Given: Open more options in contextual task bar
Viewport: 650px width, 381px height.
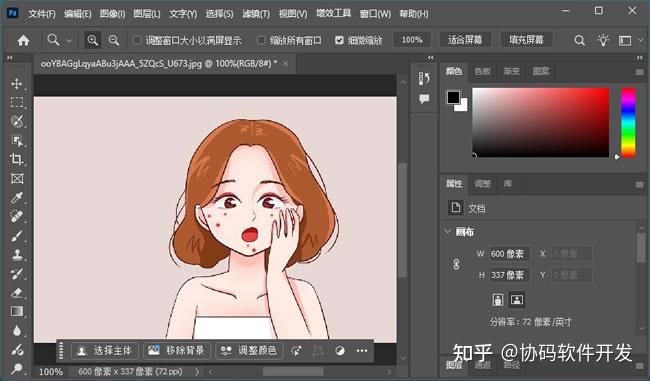Looking at the screenshot, I should (362, 351).
